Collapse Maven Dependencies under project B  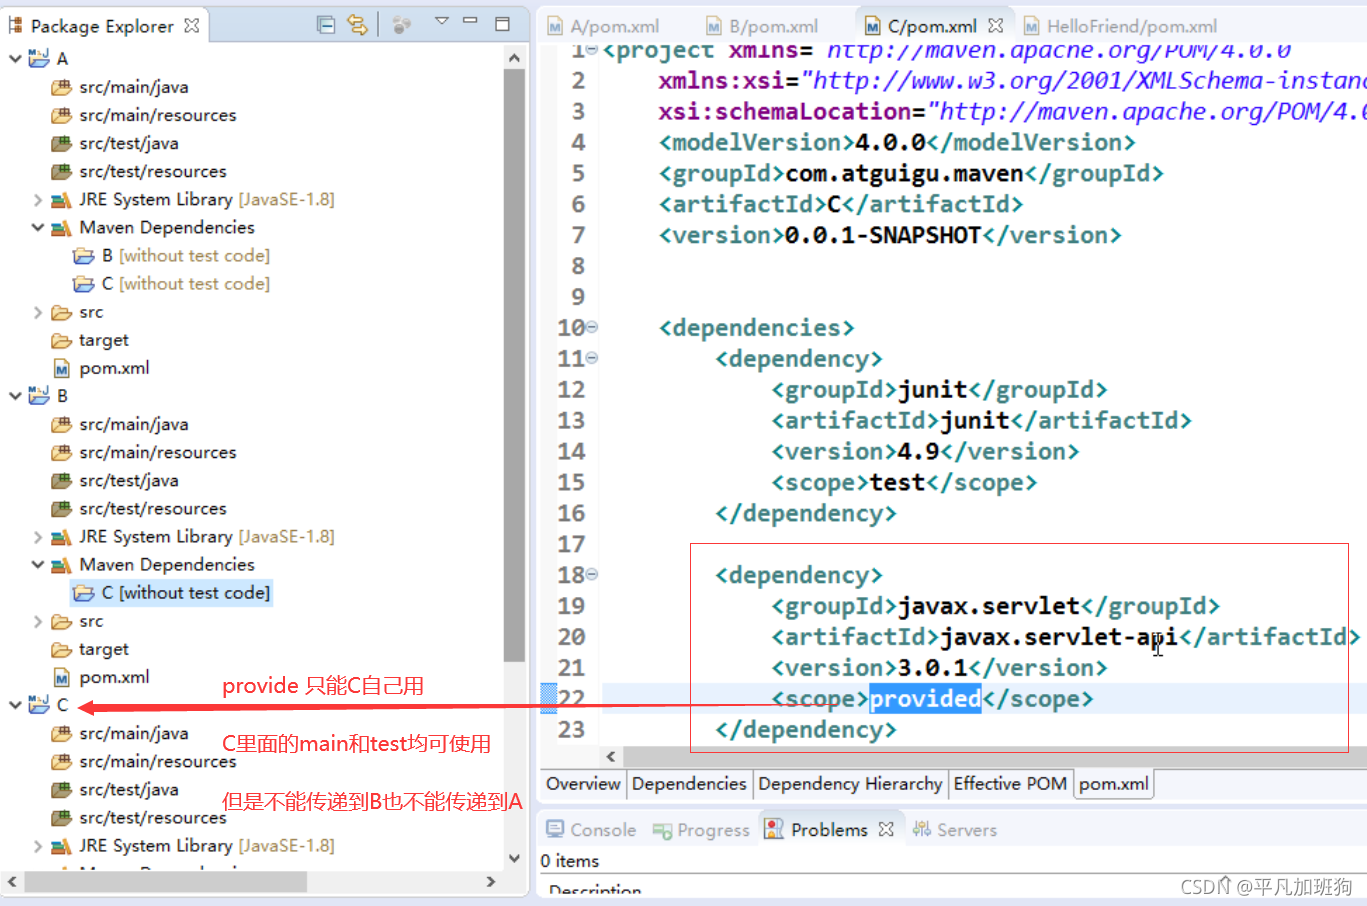38,565
